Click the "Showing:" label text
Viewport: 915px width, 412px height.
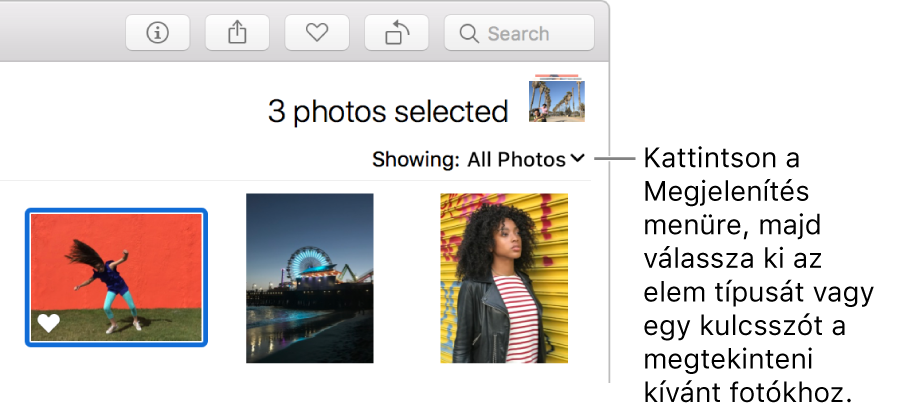pyautogui.click(x=415, y=159)
